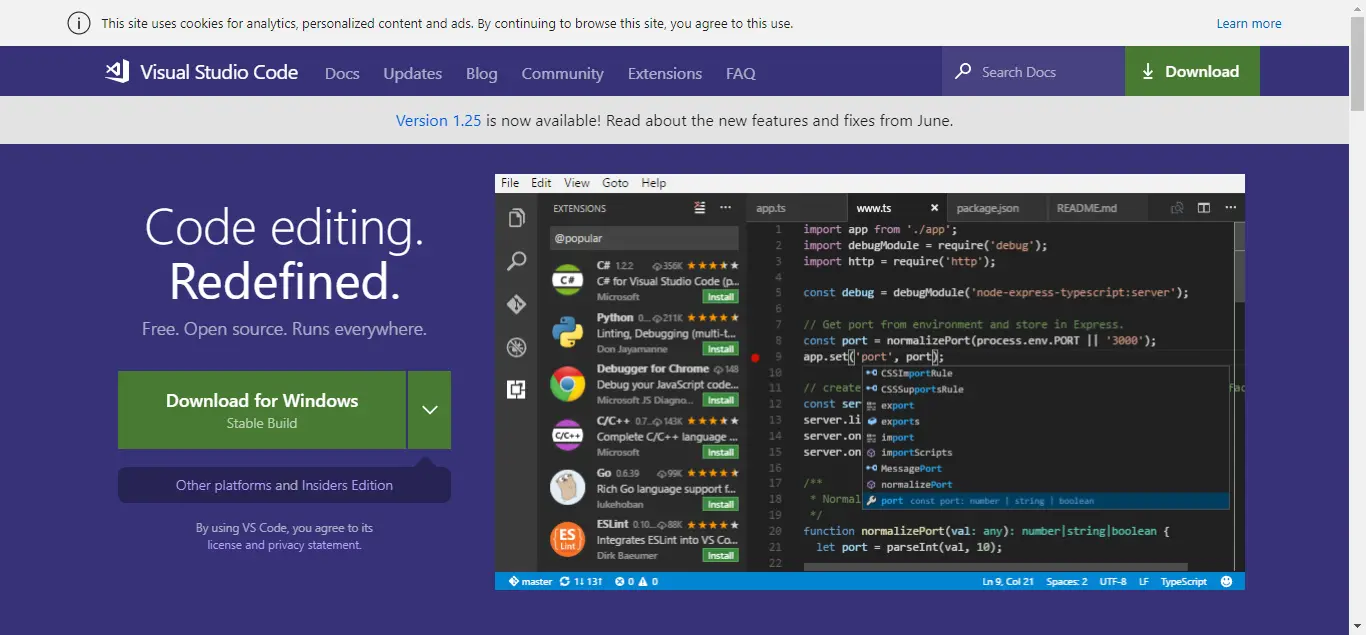Click the smiley feedback icon

1227,581
